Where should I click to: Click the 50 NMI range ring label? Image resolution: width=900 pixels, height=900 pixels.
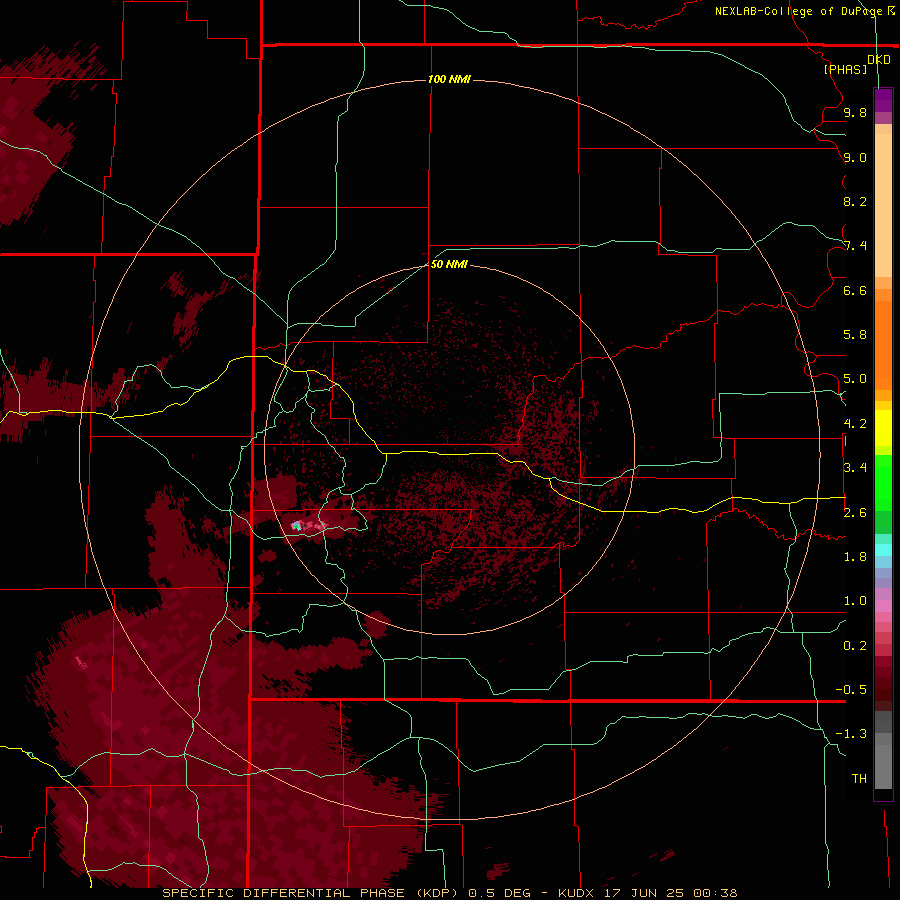pos(449,264)
